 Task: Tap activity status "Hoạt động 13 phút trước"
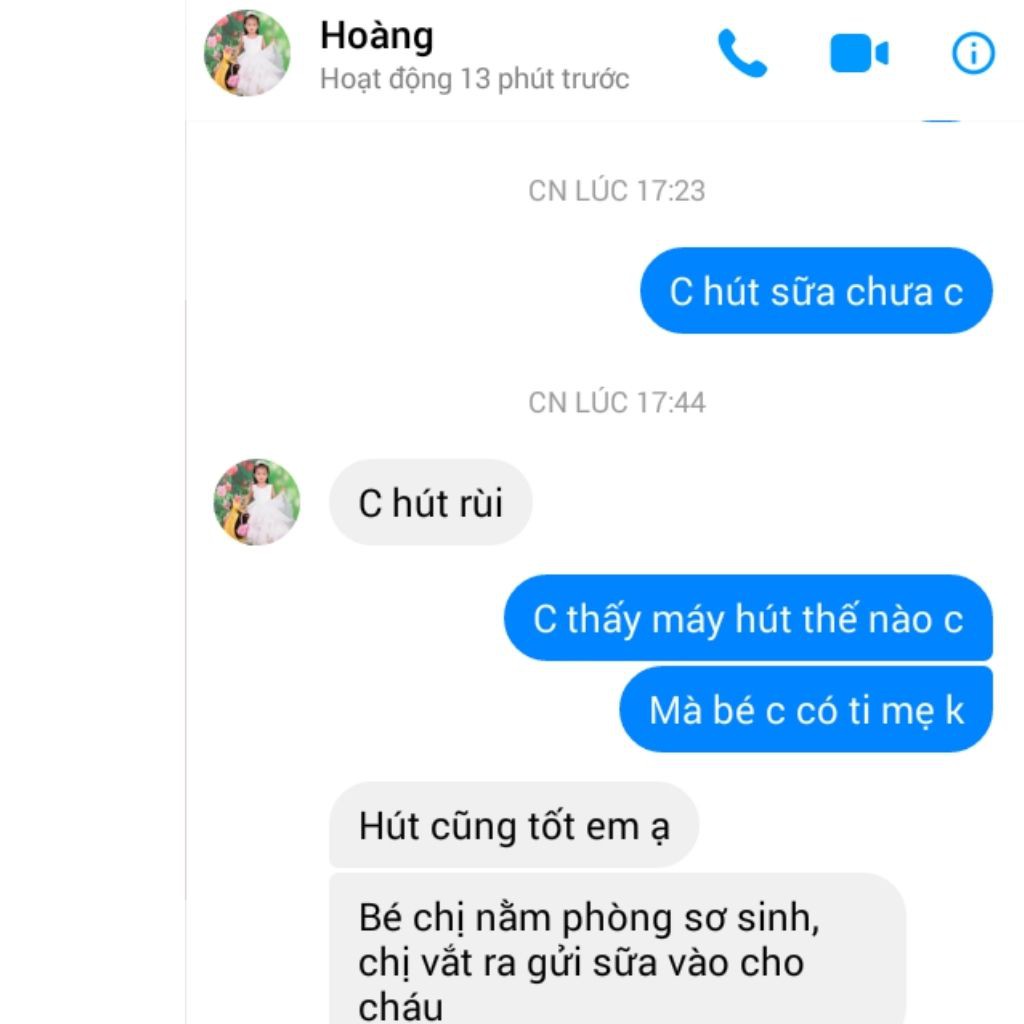click(x=474, y=79)
